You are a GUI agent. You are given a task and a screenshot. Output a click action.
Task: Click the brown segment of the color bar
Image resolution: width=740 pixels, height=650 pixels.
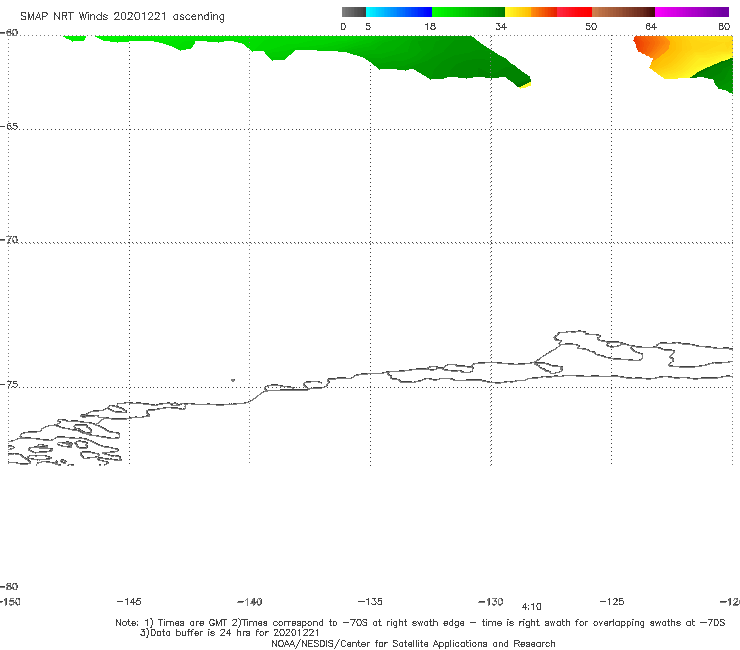pyautogui.click(x=623, y=12)
